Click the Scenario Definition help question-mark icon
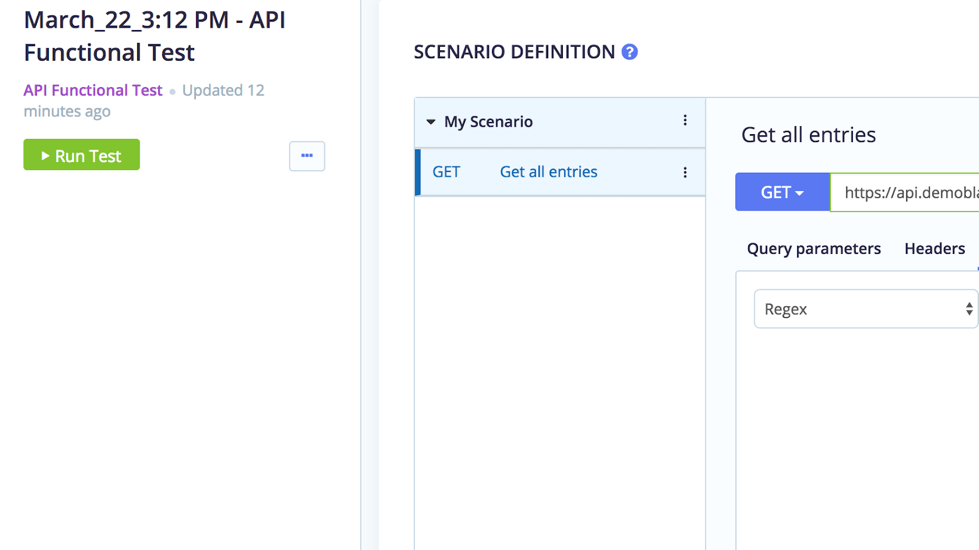Viewport: 979px width, 550px height. (x=629, y=52)
